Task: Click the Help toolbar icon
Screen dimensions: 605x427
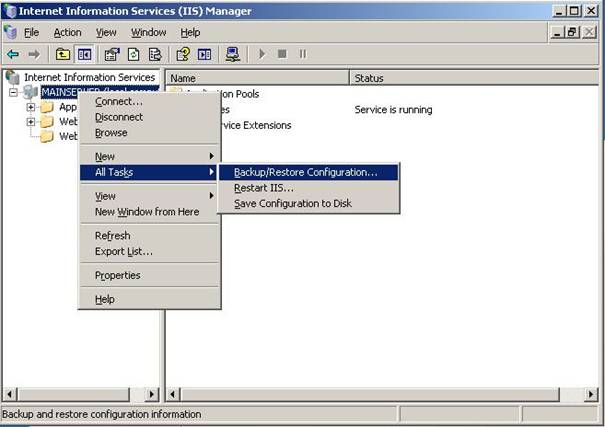Action: coord(183,54)
